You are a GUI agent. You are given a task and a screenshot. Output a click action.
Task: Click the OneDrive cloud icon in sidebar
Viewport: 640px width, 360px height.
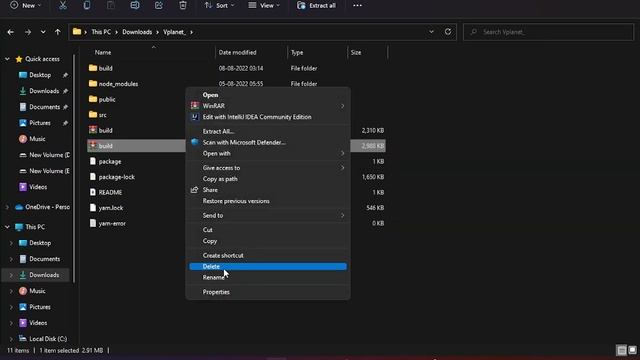[x=19, y=207]
